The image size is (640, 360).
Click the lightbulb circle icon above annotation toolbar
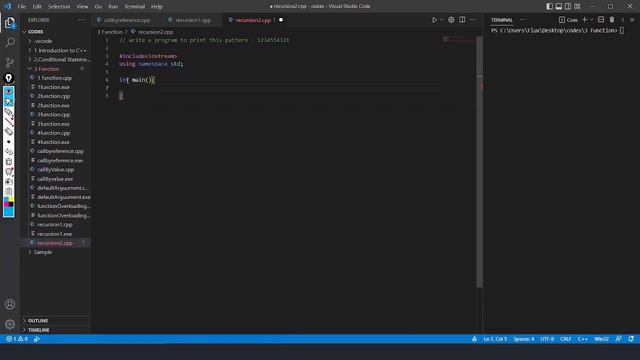point(9,78)
